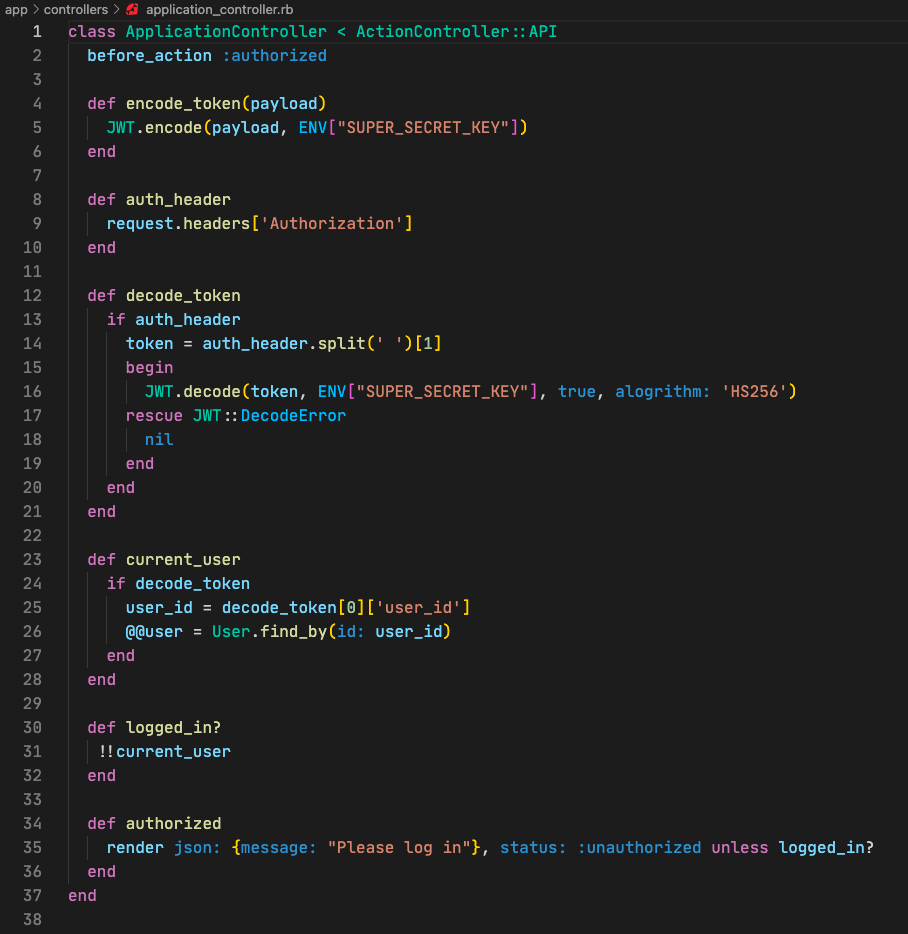This screenshot has width=908, height=934.
Task: Click ':unauthorized' status symbol
Action: point(639,848)
